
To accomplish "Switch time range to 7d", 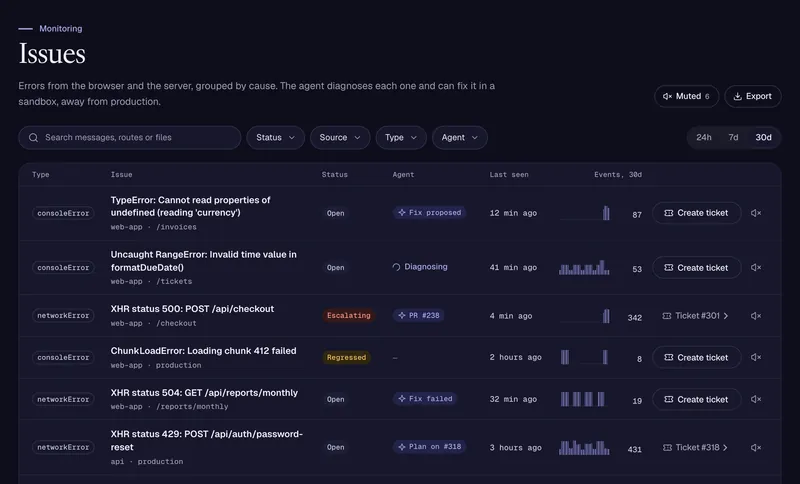I will tap(733, 138).
